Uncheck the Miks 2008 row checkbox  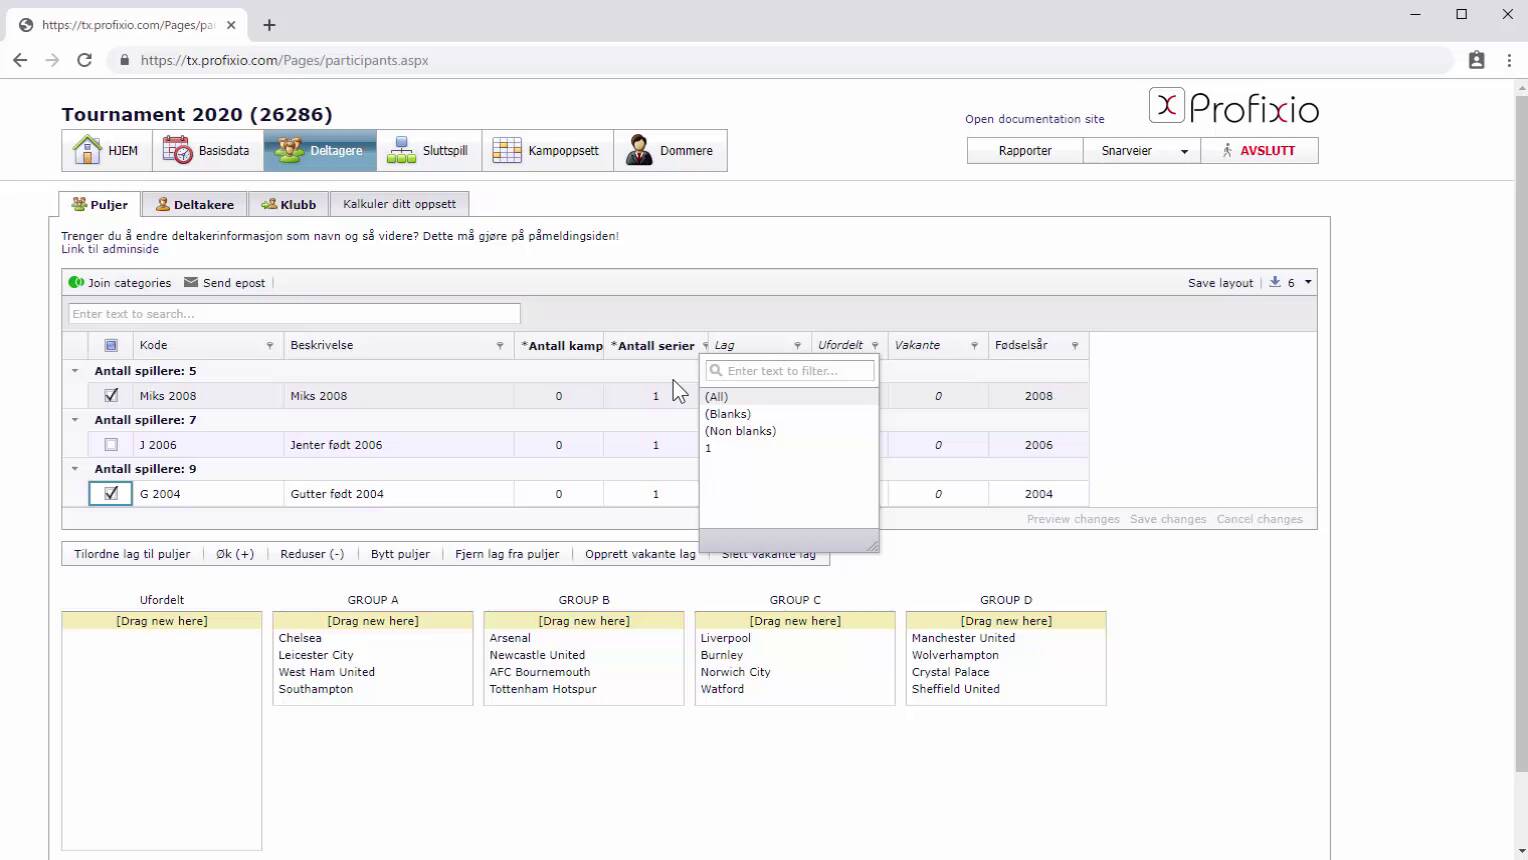click(x=111, y=396)
